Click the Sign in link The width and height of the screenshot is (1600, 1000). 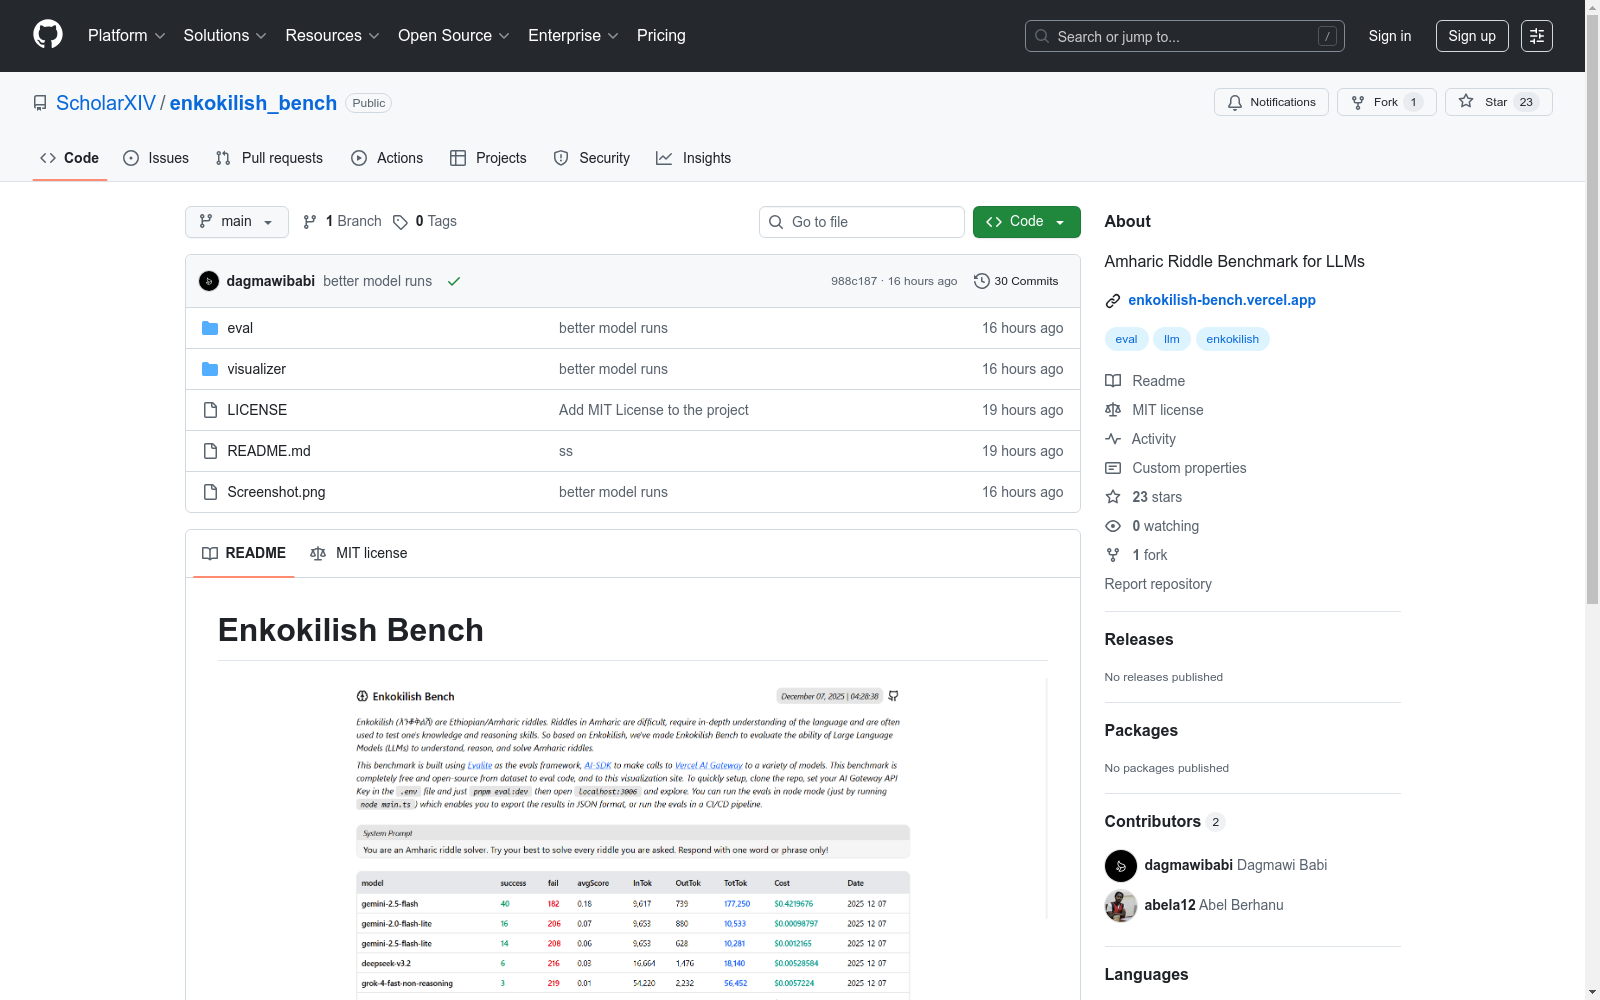pos(1390,36)
